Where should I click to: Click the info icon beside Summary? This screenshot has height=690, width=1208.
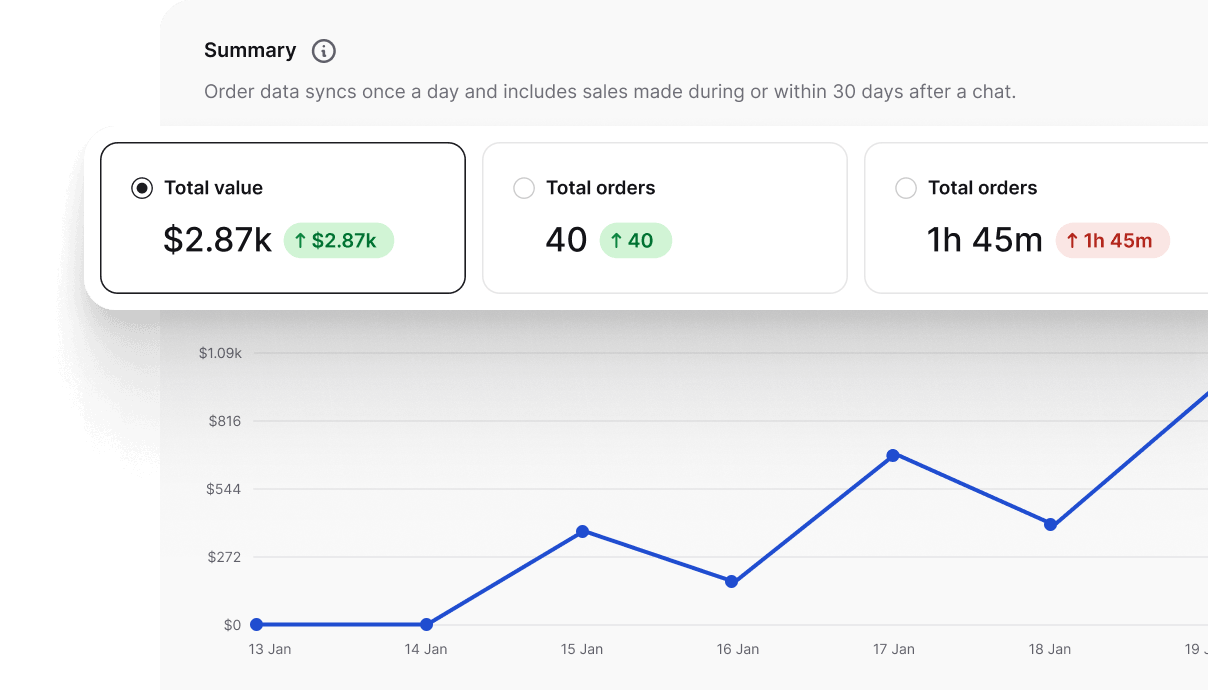322,50
